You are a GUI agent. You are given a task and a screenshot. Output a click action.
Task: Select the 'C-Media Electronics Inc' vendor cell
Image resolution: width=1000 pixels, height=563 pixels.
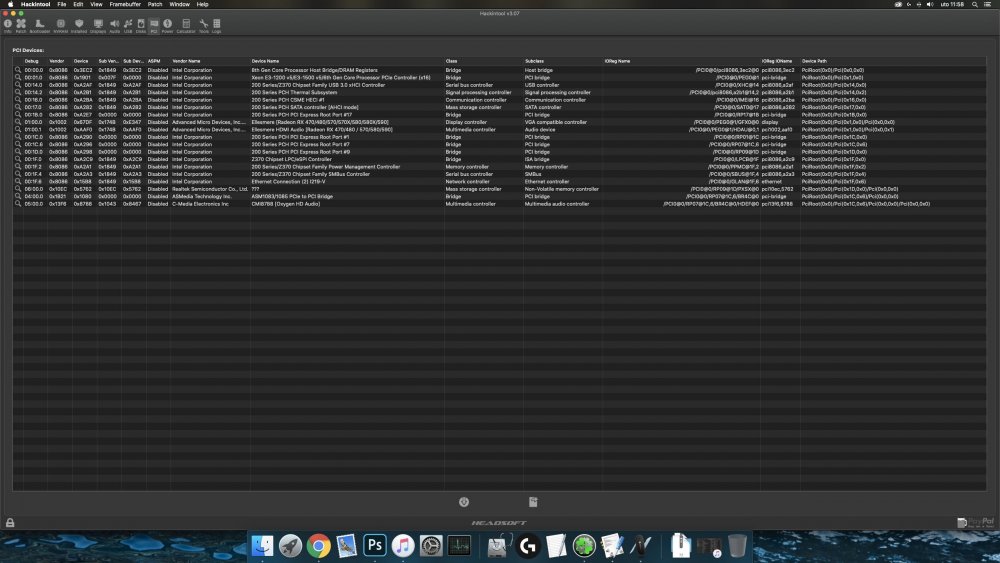200,203
